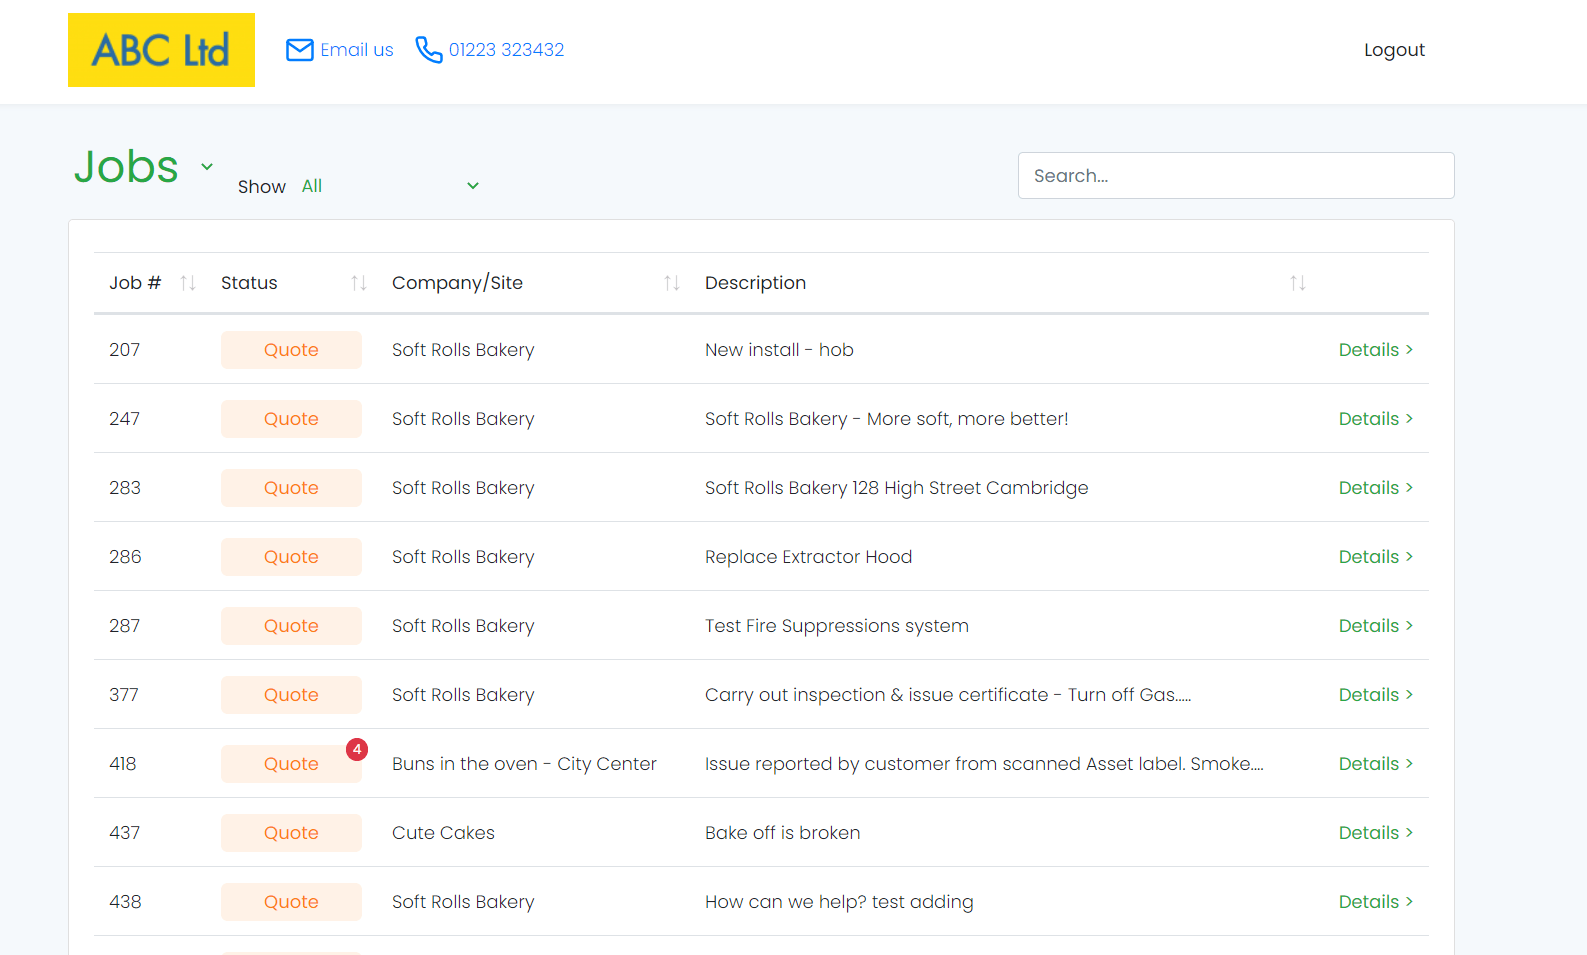Open Details for job 286
This screenshot has height=955, width=1587.
(x=1376, y=557)
